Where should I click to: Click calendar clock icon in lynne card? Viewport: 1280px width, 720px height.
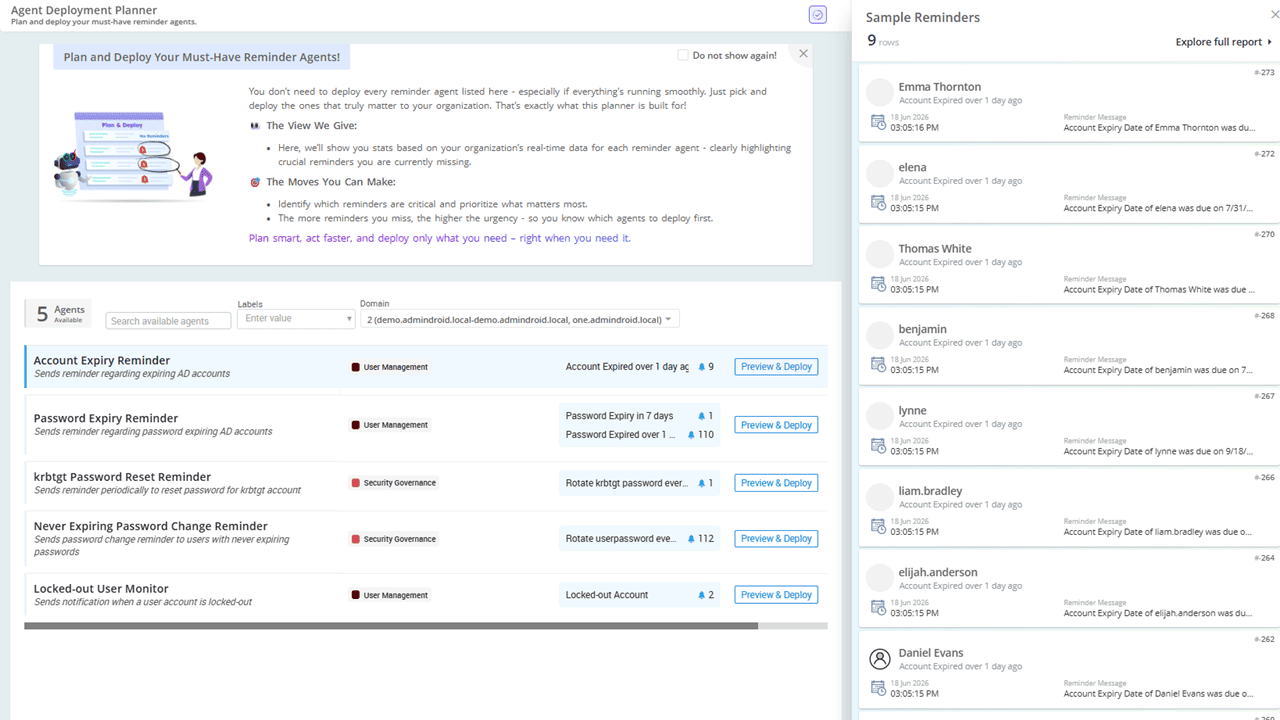[878, 446]
